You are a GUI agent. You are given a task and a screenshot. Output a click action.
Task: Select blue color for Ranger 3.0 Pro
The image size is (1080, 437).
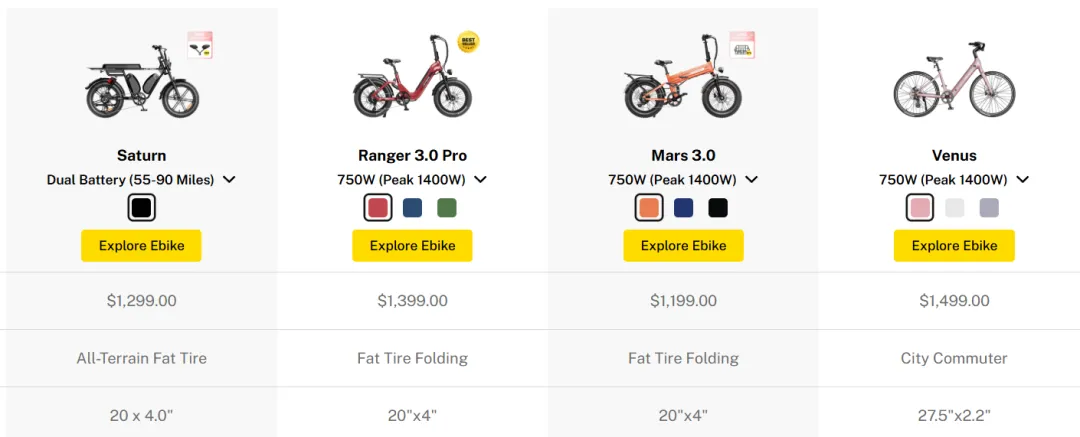tap(413, 207)
